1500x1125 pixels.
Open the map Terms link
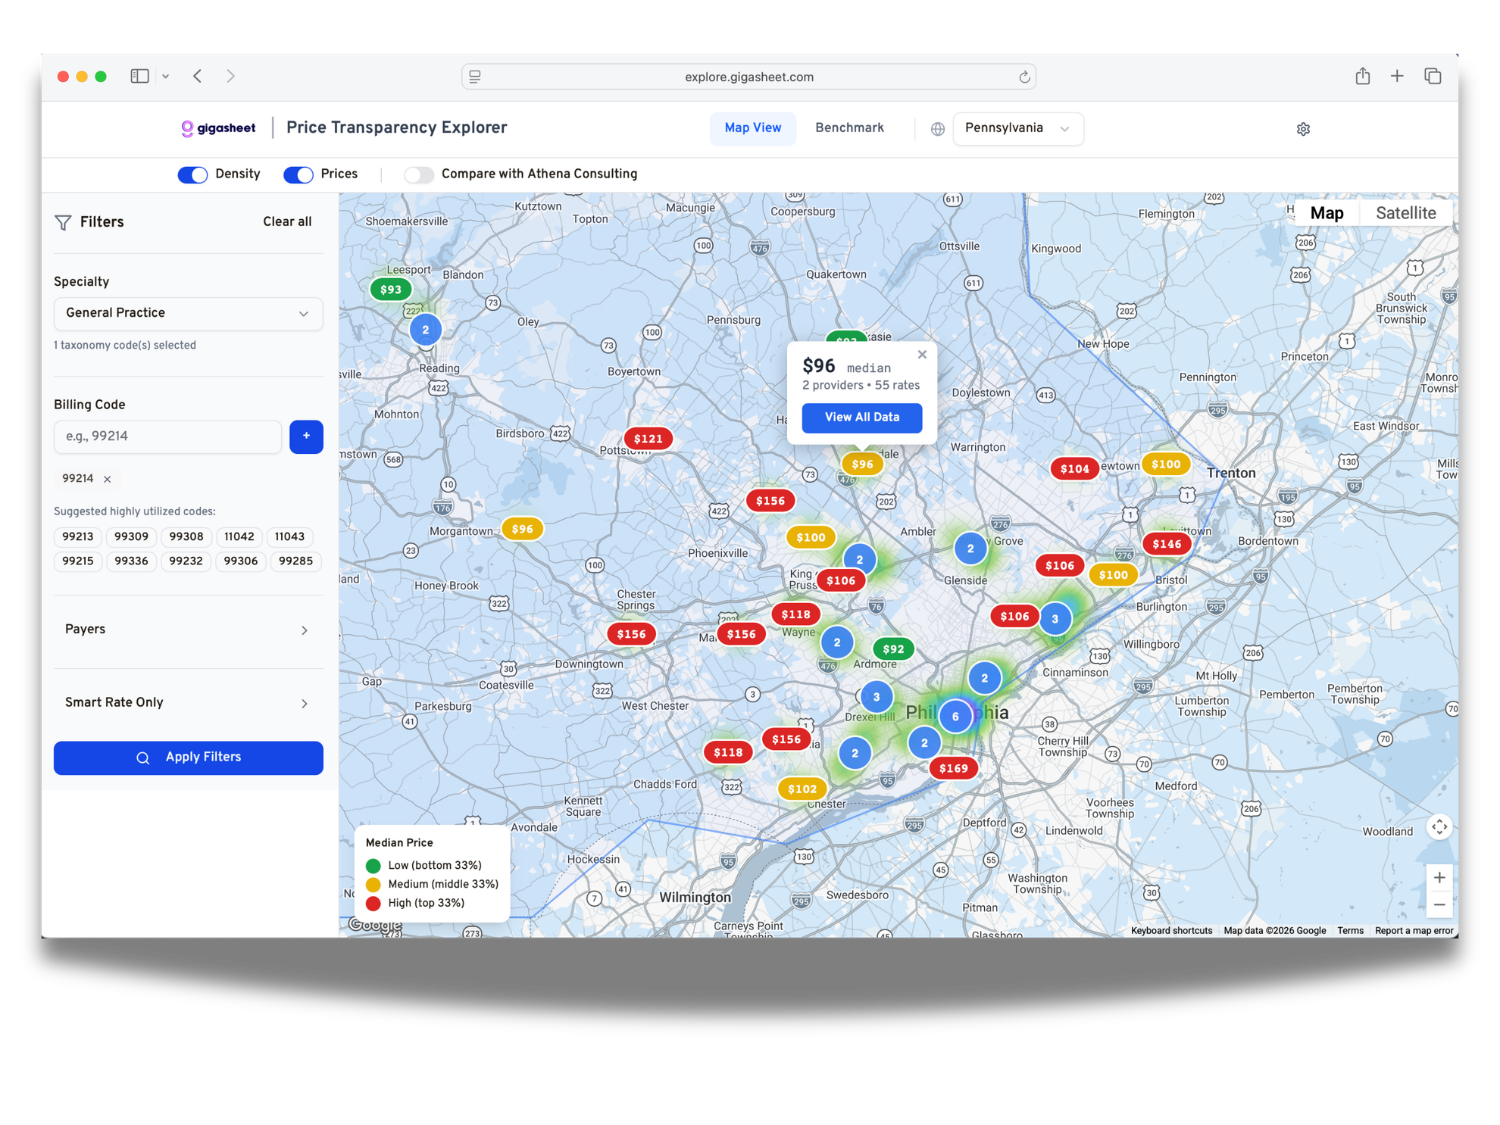click(1350, 931)
